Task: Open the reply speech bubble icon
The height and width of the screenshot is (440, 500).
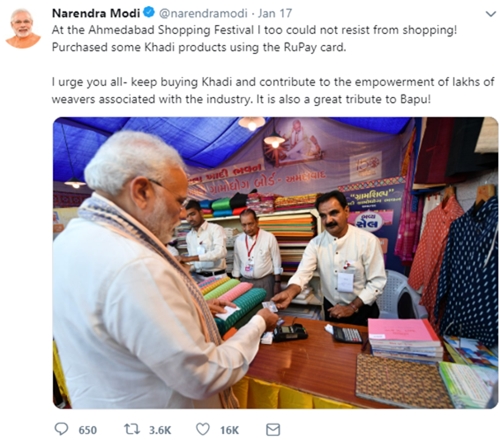Action: 61,429
